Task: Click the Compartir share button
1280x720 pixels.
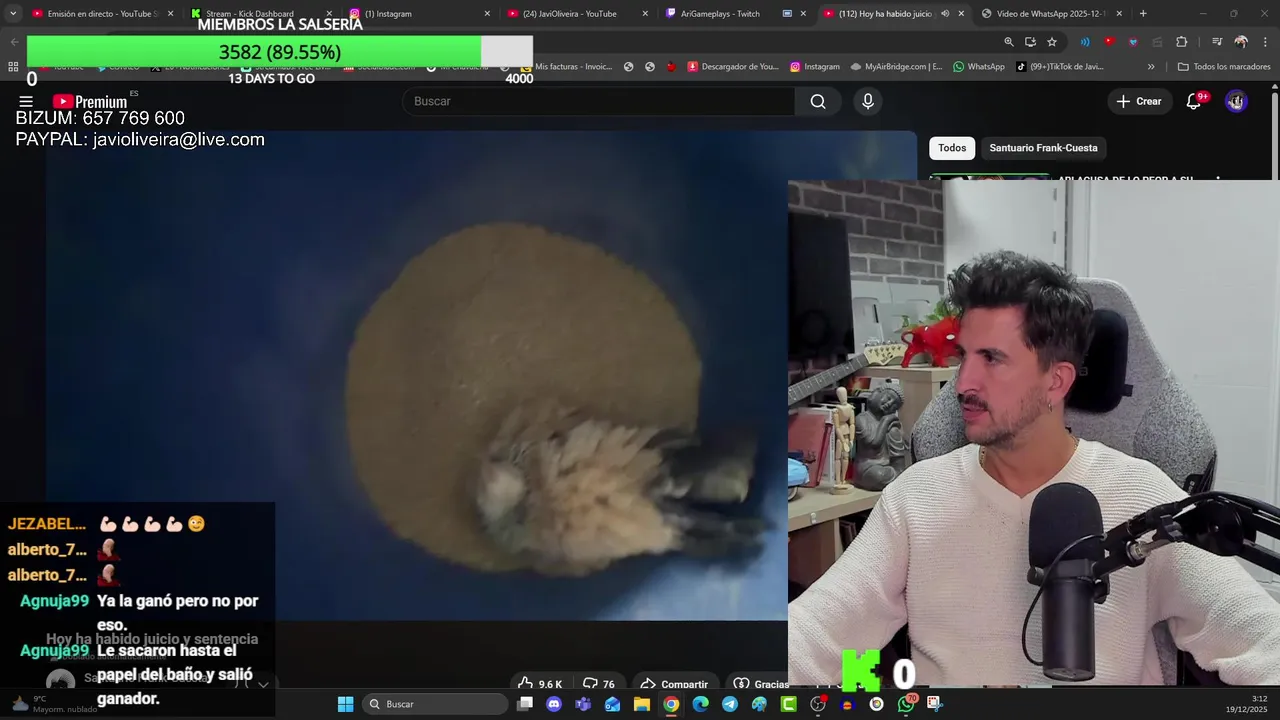Action: (674, 684)
